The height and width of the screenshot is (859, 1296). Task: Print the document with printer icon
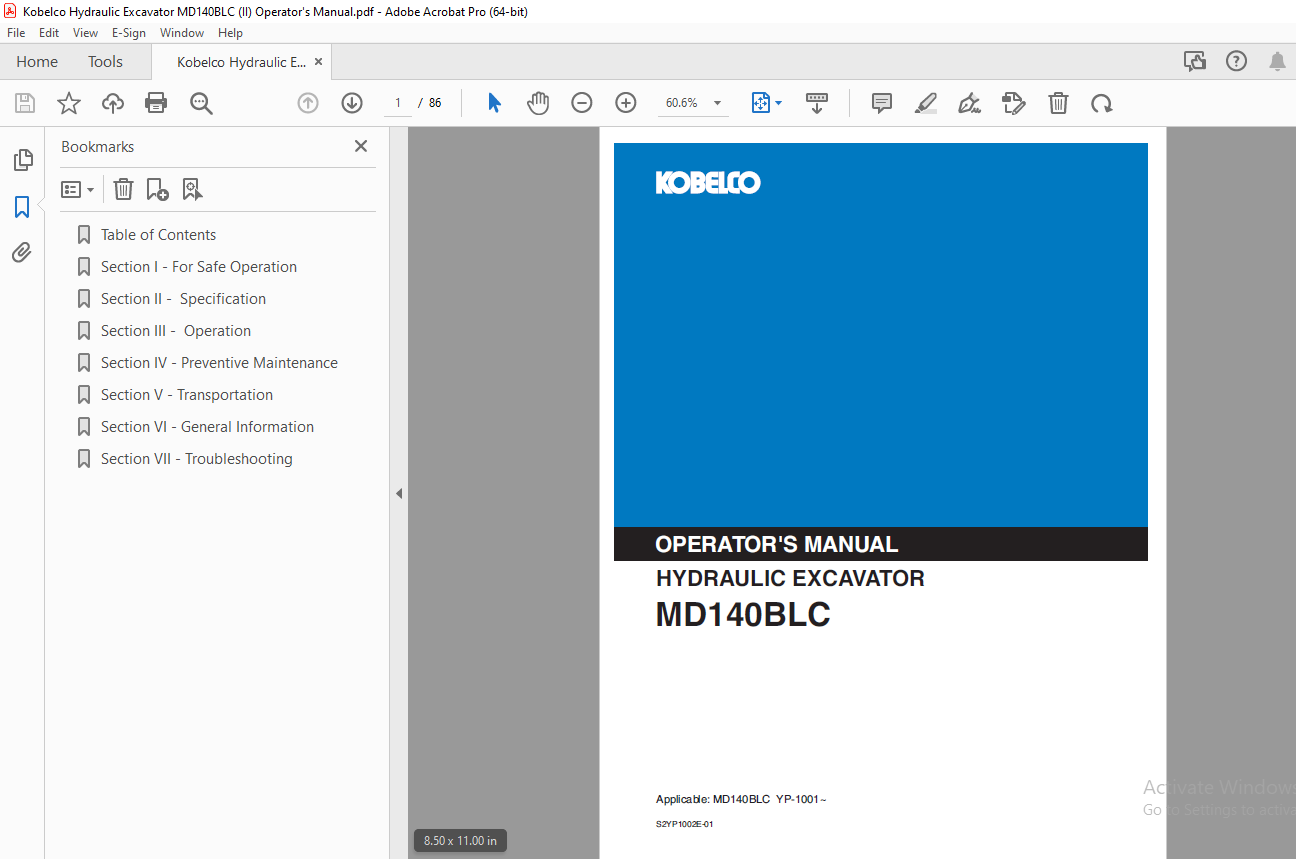pyautogui.click(x=156, y=103)
